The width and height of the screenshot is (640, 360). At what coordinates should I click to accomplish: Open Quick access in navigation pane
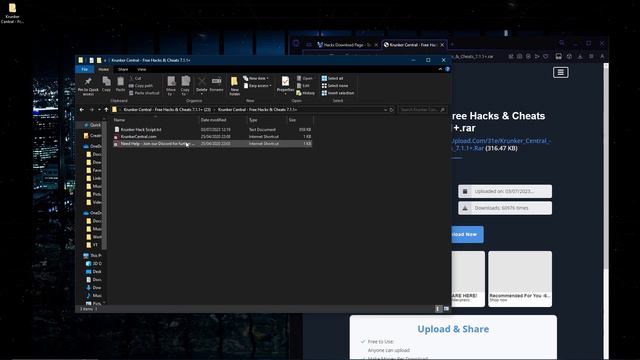(x=92, y=125)
